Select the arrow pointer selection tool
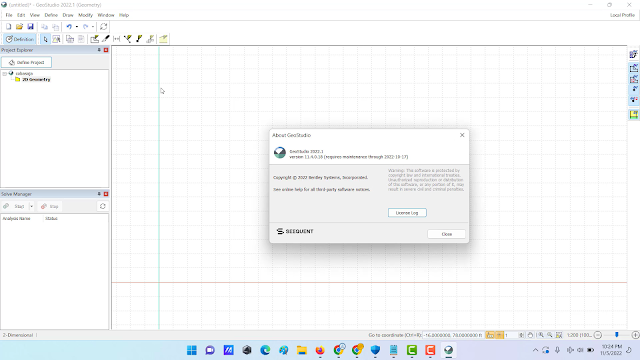The image size is (640, 360). point(45,39)
